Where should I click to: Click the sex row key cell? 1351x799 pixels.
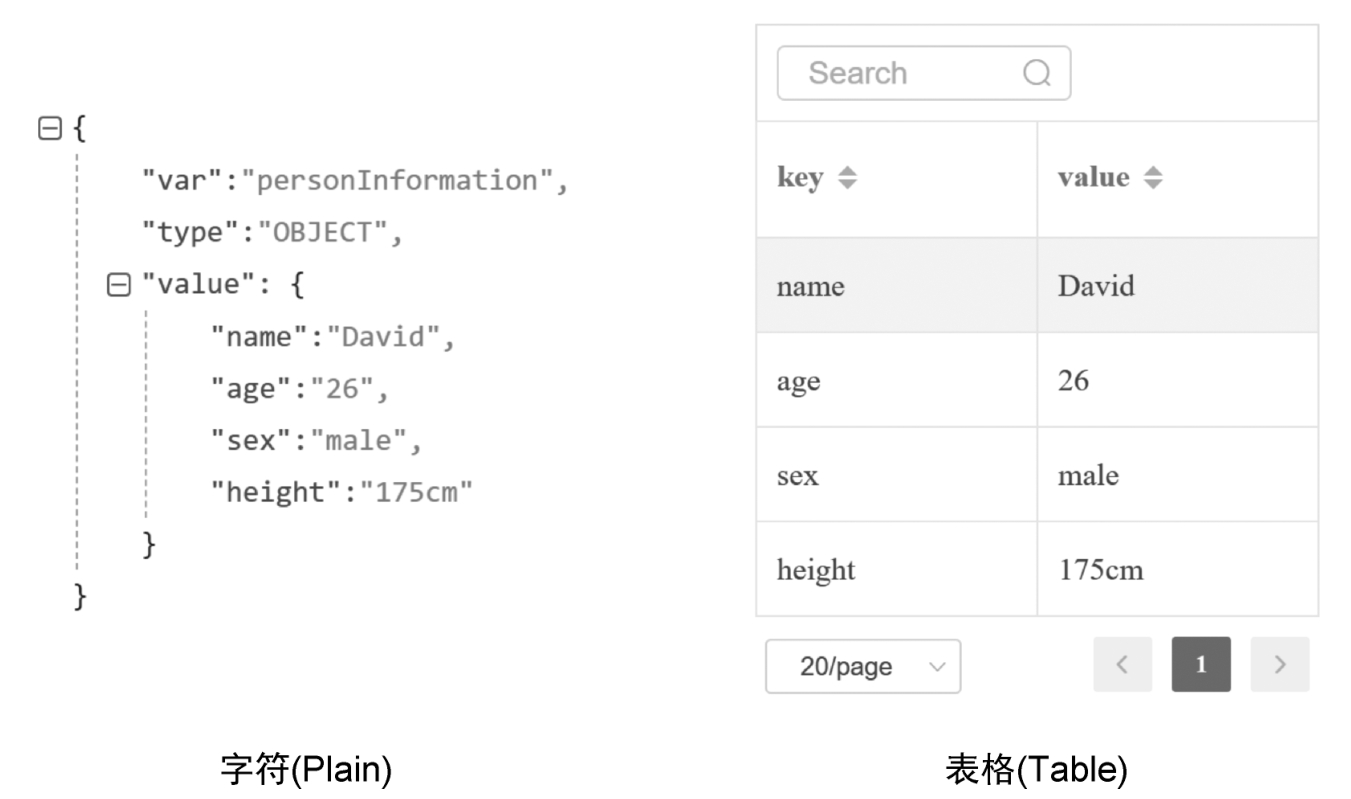pyautogui.click(x=797, y=476)
